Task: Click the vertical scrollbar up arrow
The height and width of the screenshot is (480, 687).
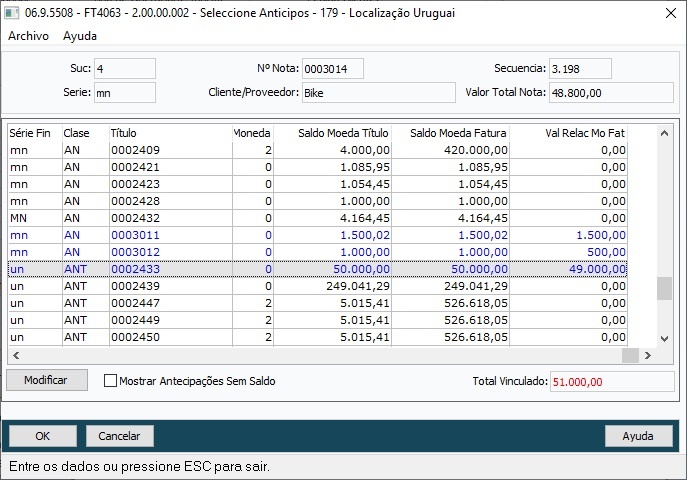Action: tap(664, 132)
